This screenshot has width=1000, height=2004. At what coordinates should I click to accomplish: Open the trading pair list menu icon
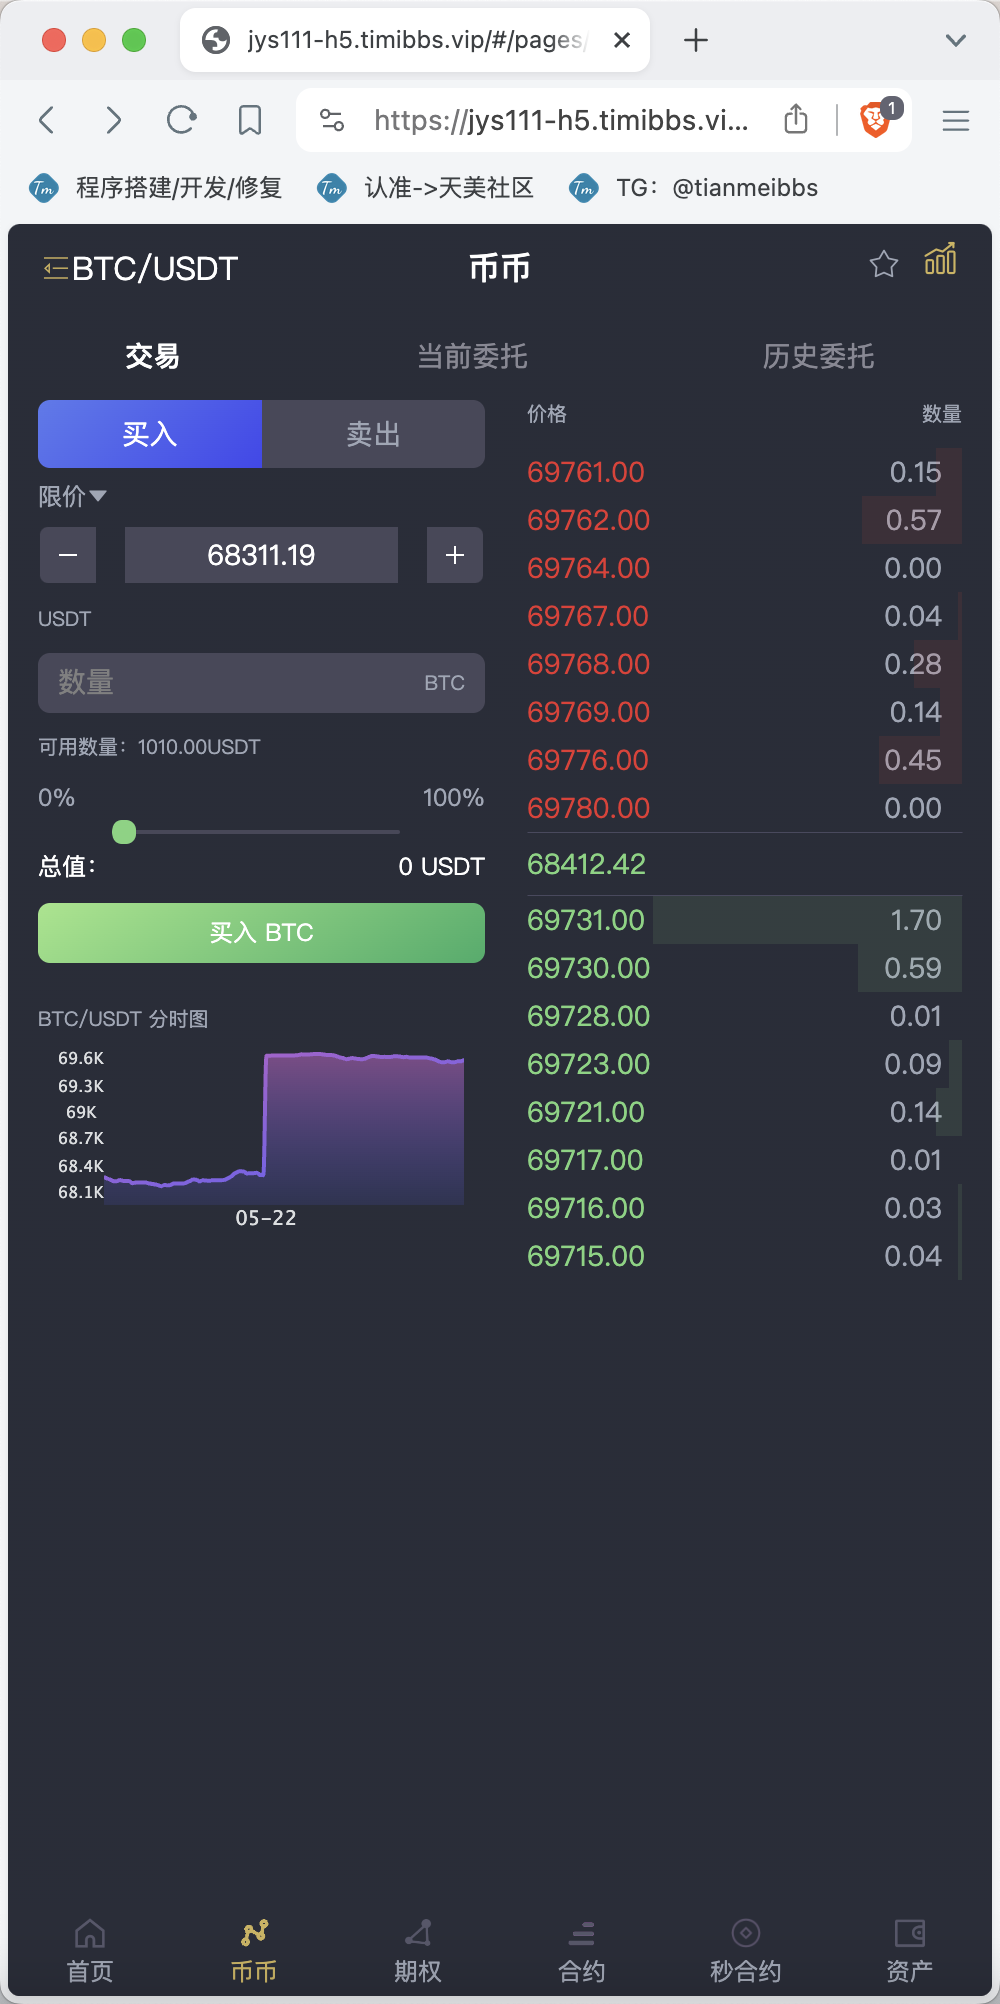click(x=55, y=268)
